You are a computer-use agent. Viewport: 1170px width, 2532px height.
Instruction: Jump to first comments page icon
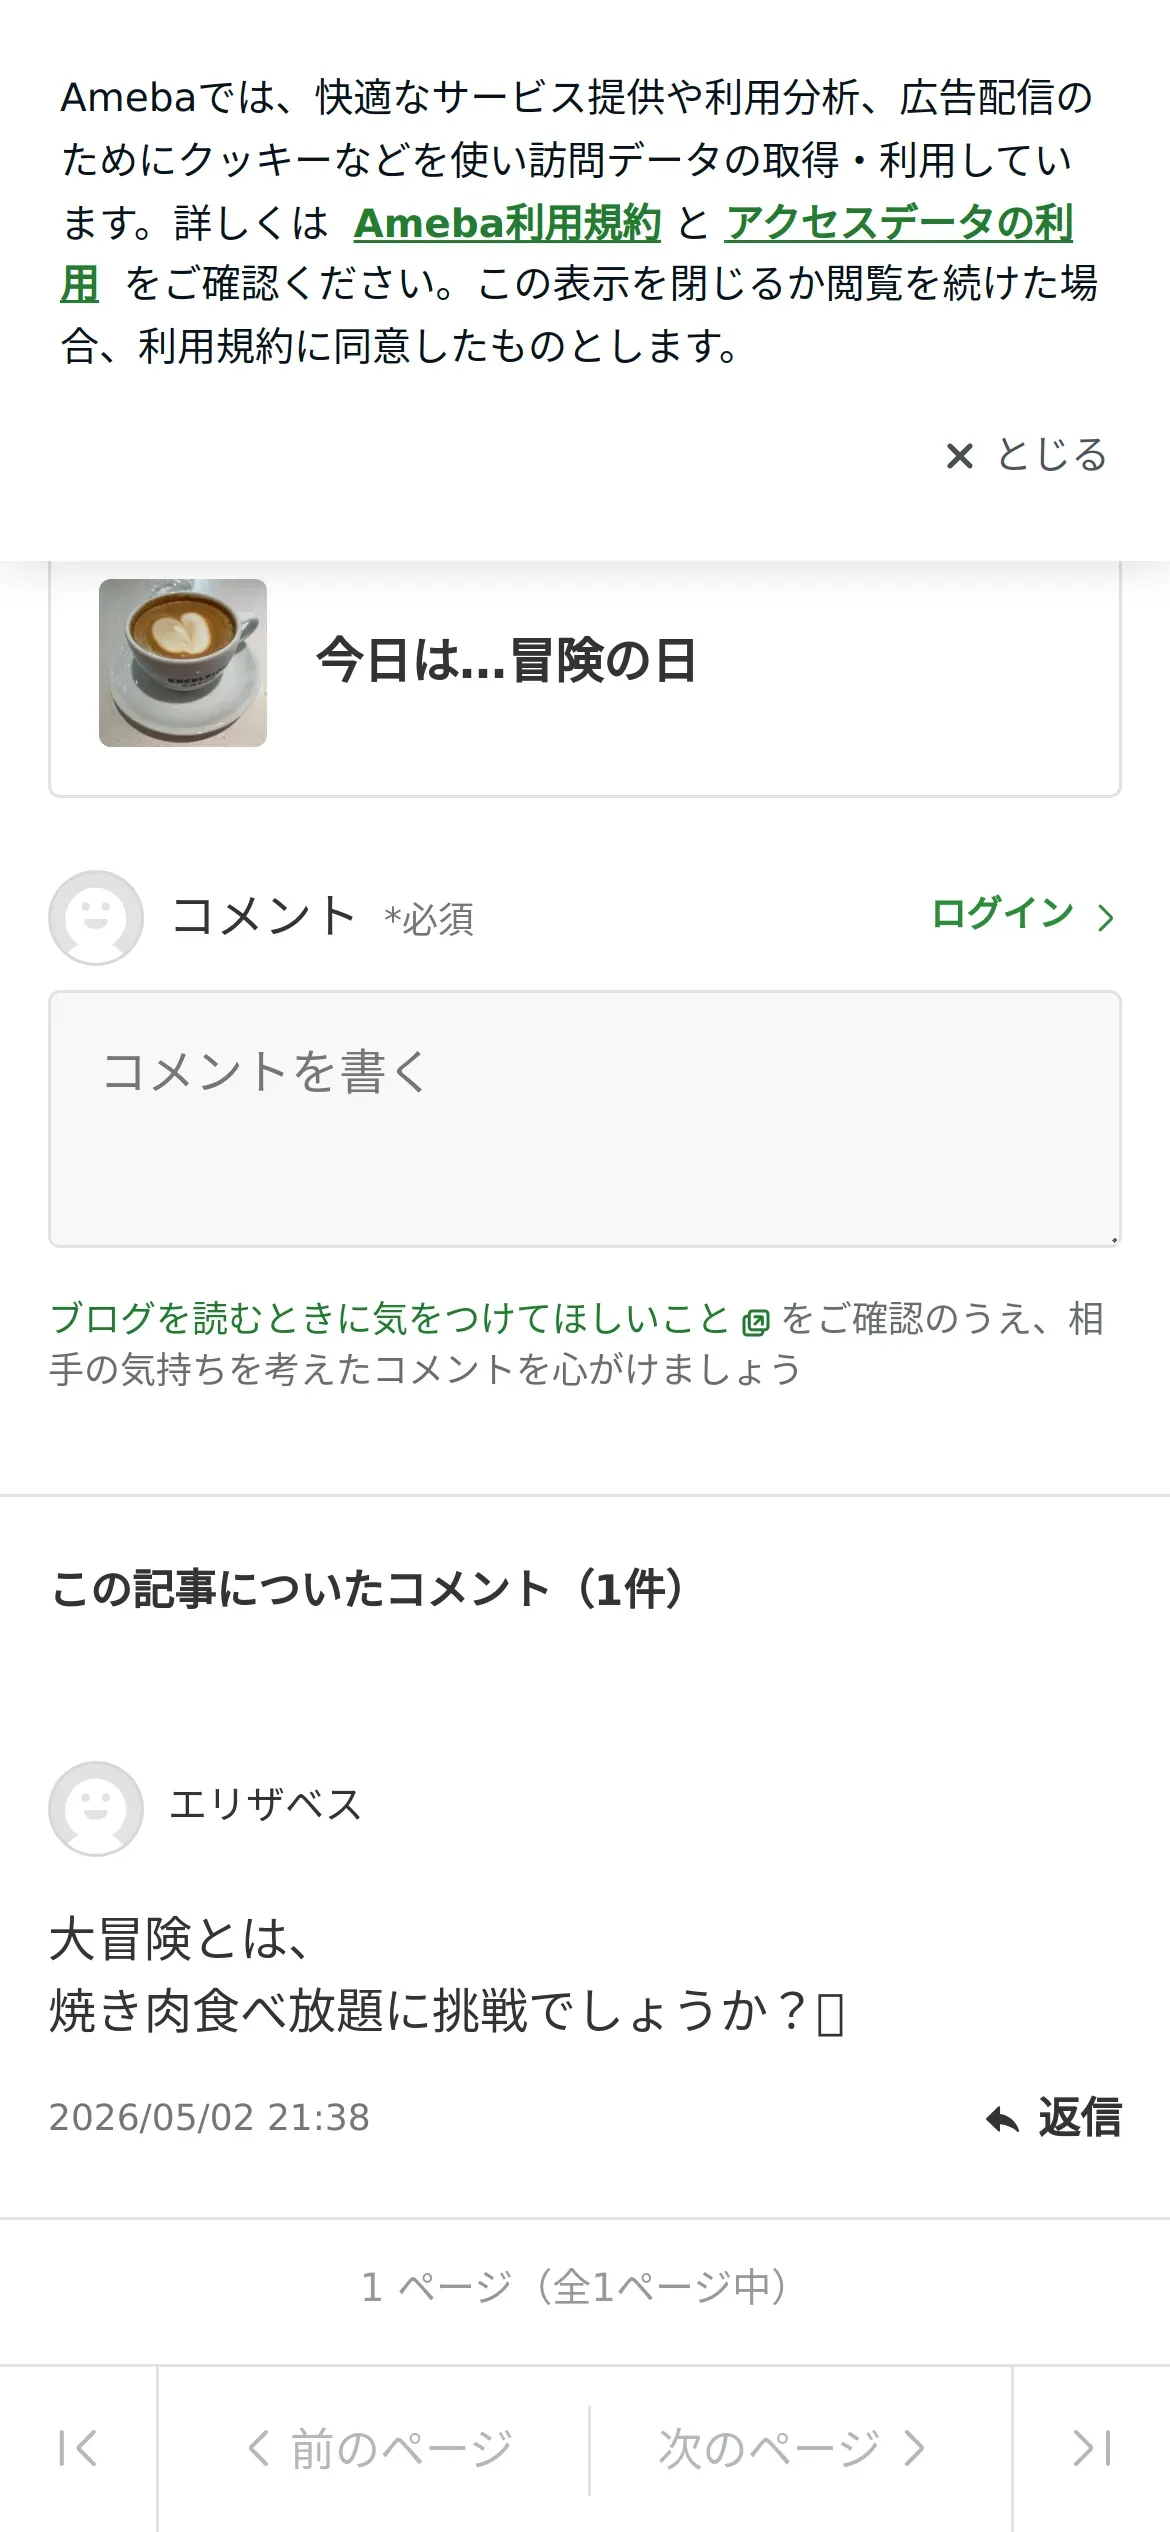pyautogui.click(x=78, y=2448)
